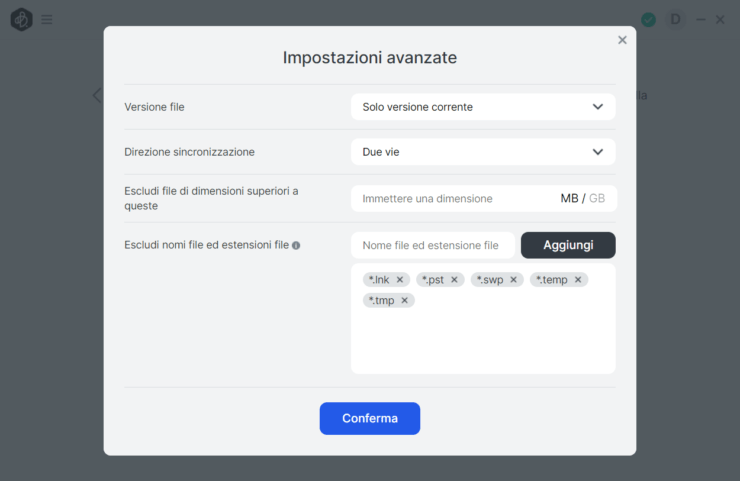Delete the *.tmp filter tag
This screenshot has width=740, height=481.
point(405,300)
